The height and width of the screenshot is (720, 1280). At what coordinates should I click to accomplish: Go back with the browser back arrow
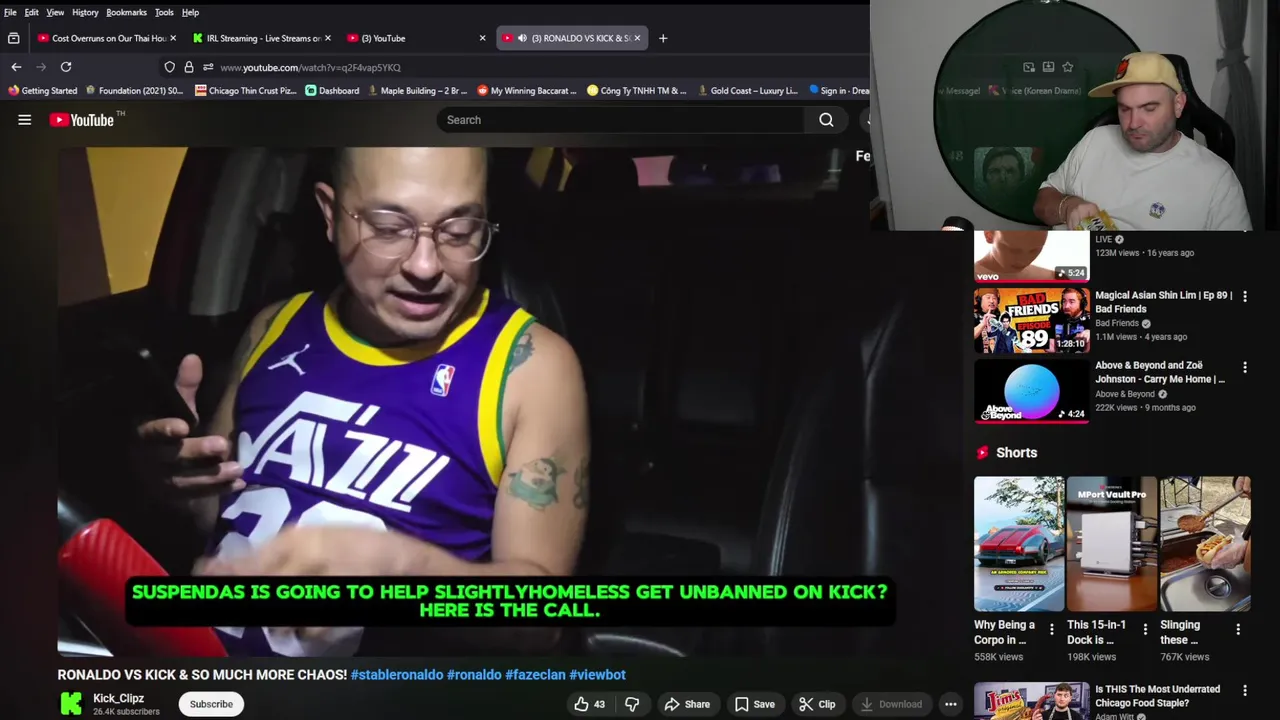coord(16,67)
